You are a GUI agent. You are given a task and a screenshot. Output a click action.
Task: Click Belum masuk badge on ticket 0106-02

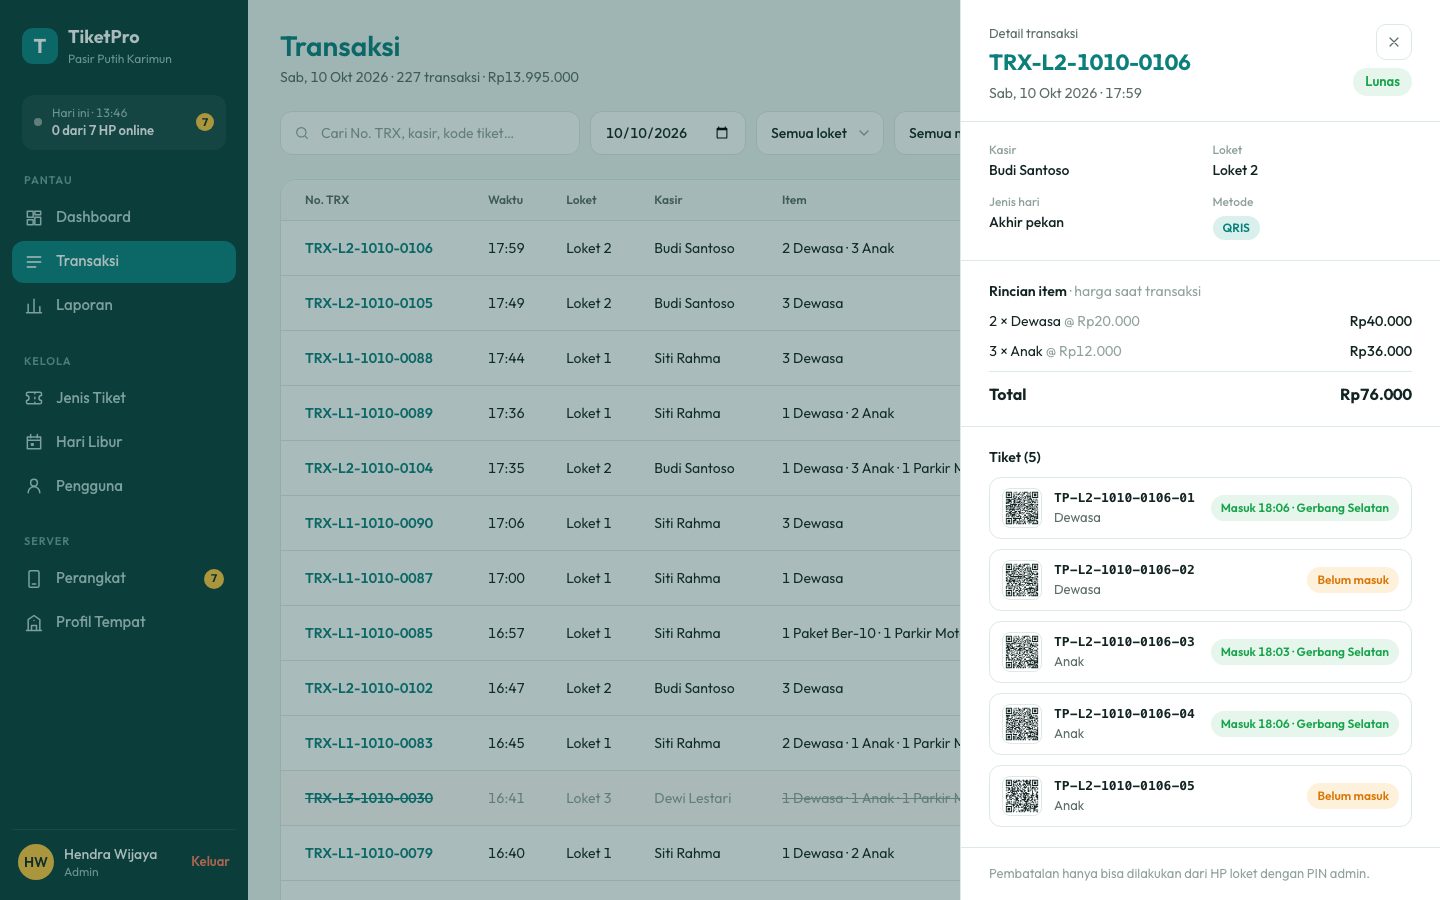[x=1353, y=580]
